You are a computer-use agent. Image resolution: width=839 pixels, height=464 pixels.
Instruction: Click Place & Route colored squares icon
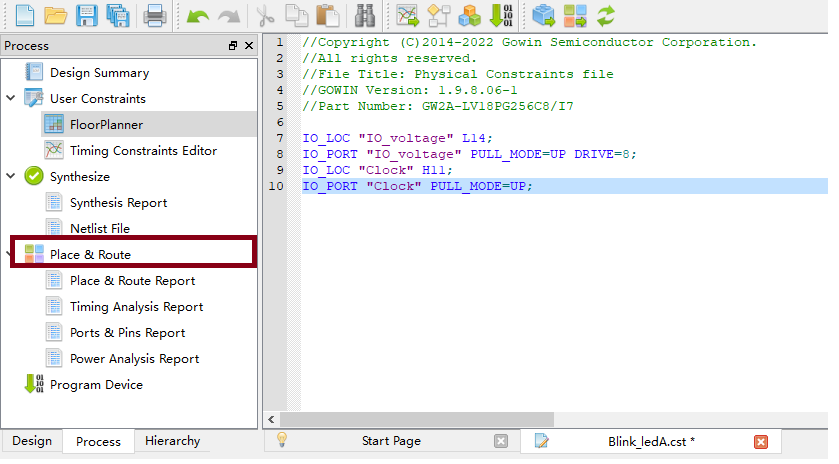34,254
